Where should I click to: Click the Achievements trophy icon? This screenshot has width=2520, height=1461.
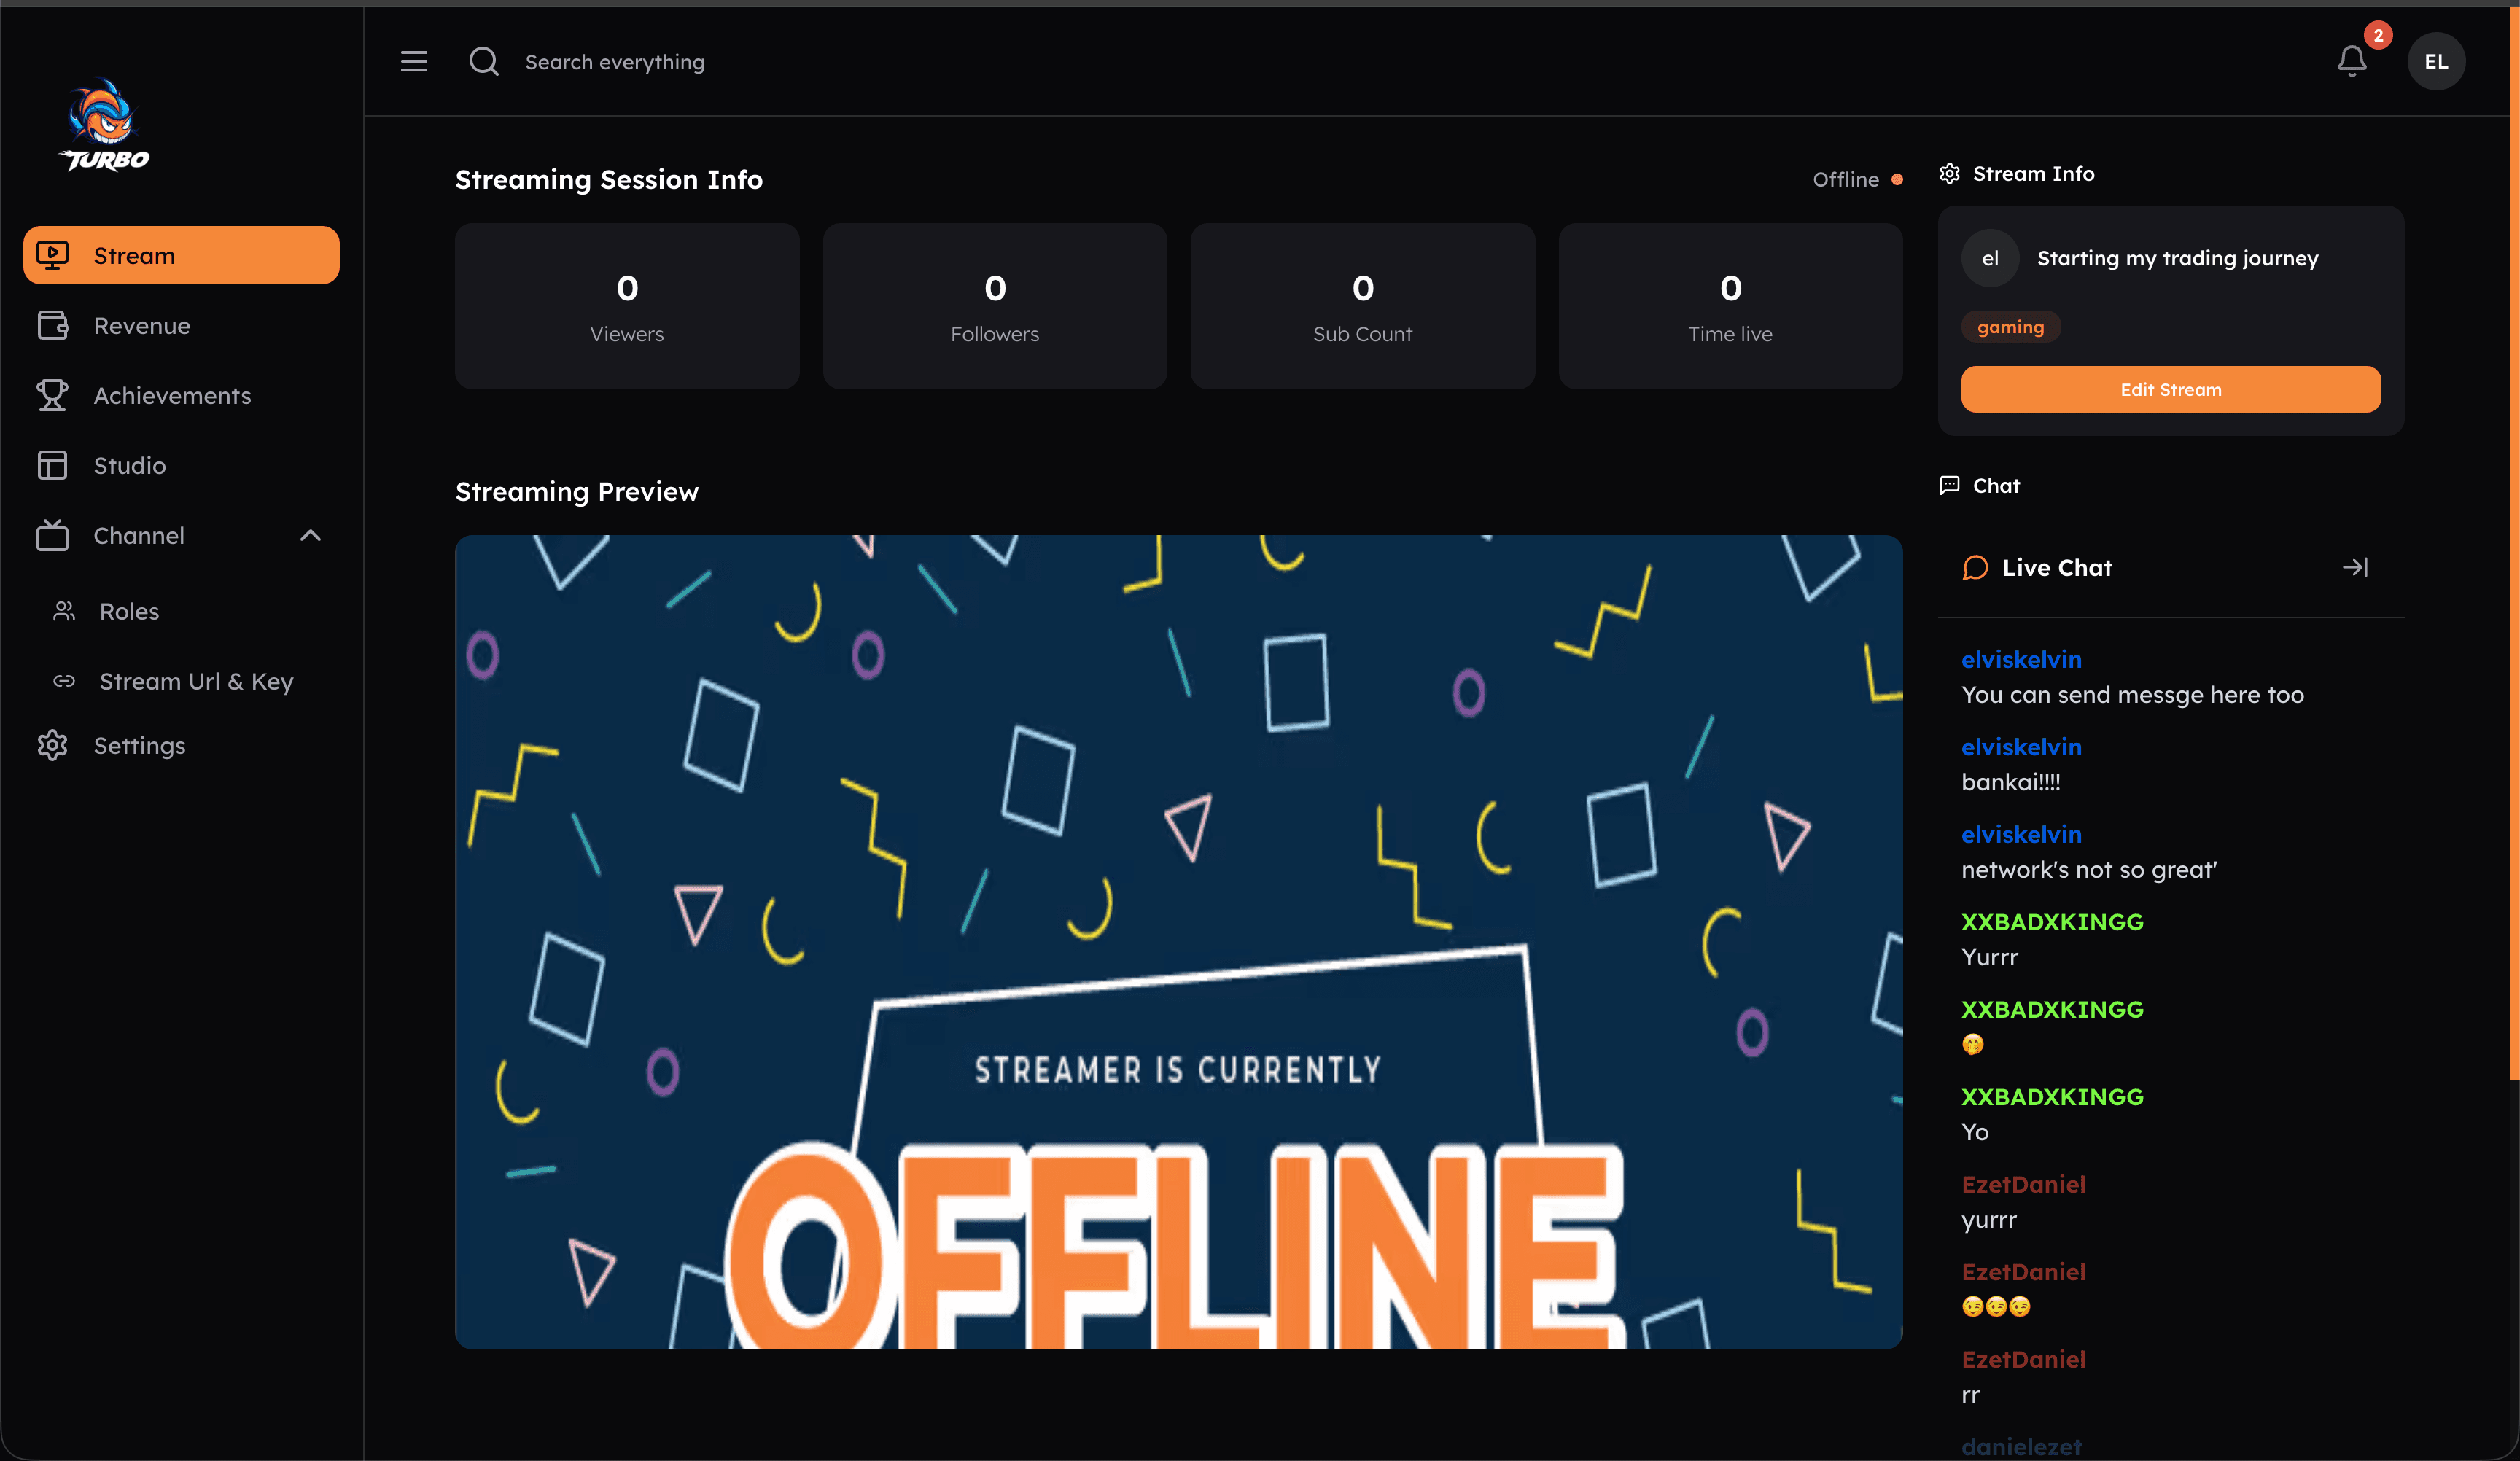tap(52, 395)
